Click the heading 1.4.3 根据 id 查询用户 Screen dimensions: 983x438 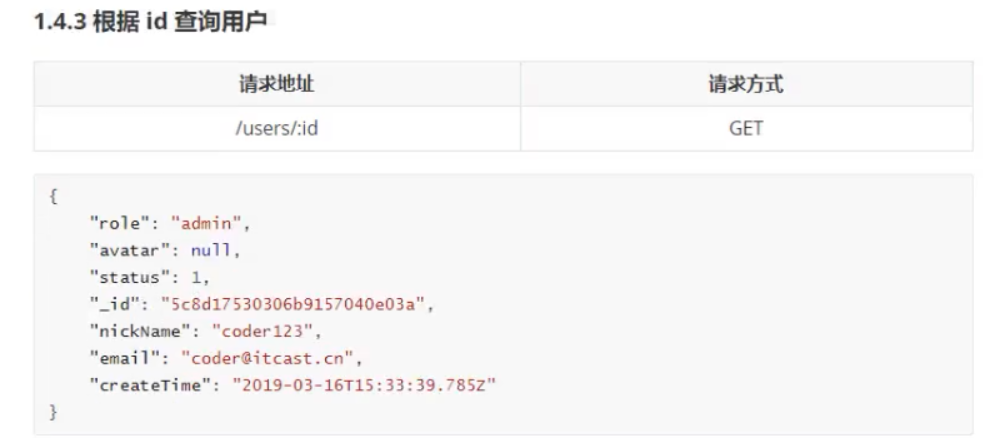[x=151, y=22]
